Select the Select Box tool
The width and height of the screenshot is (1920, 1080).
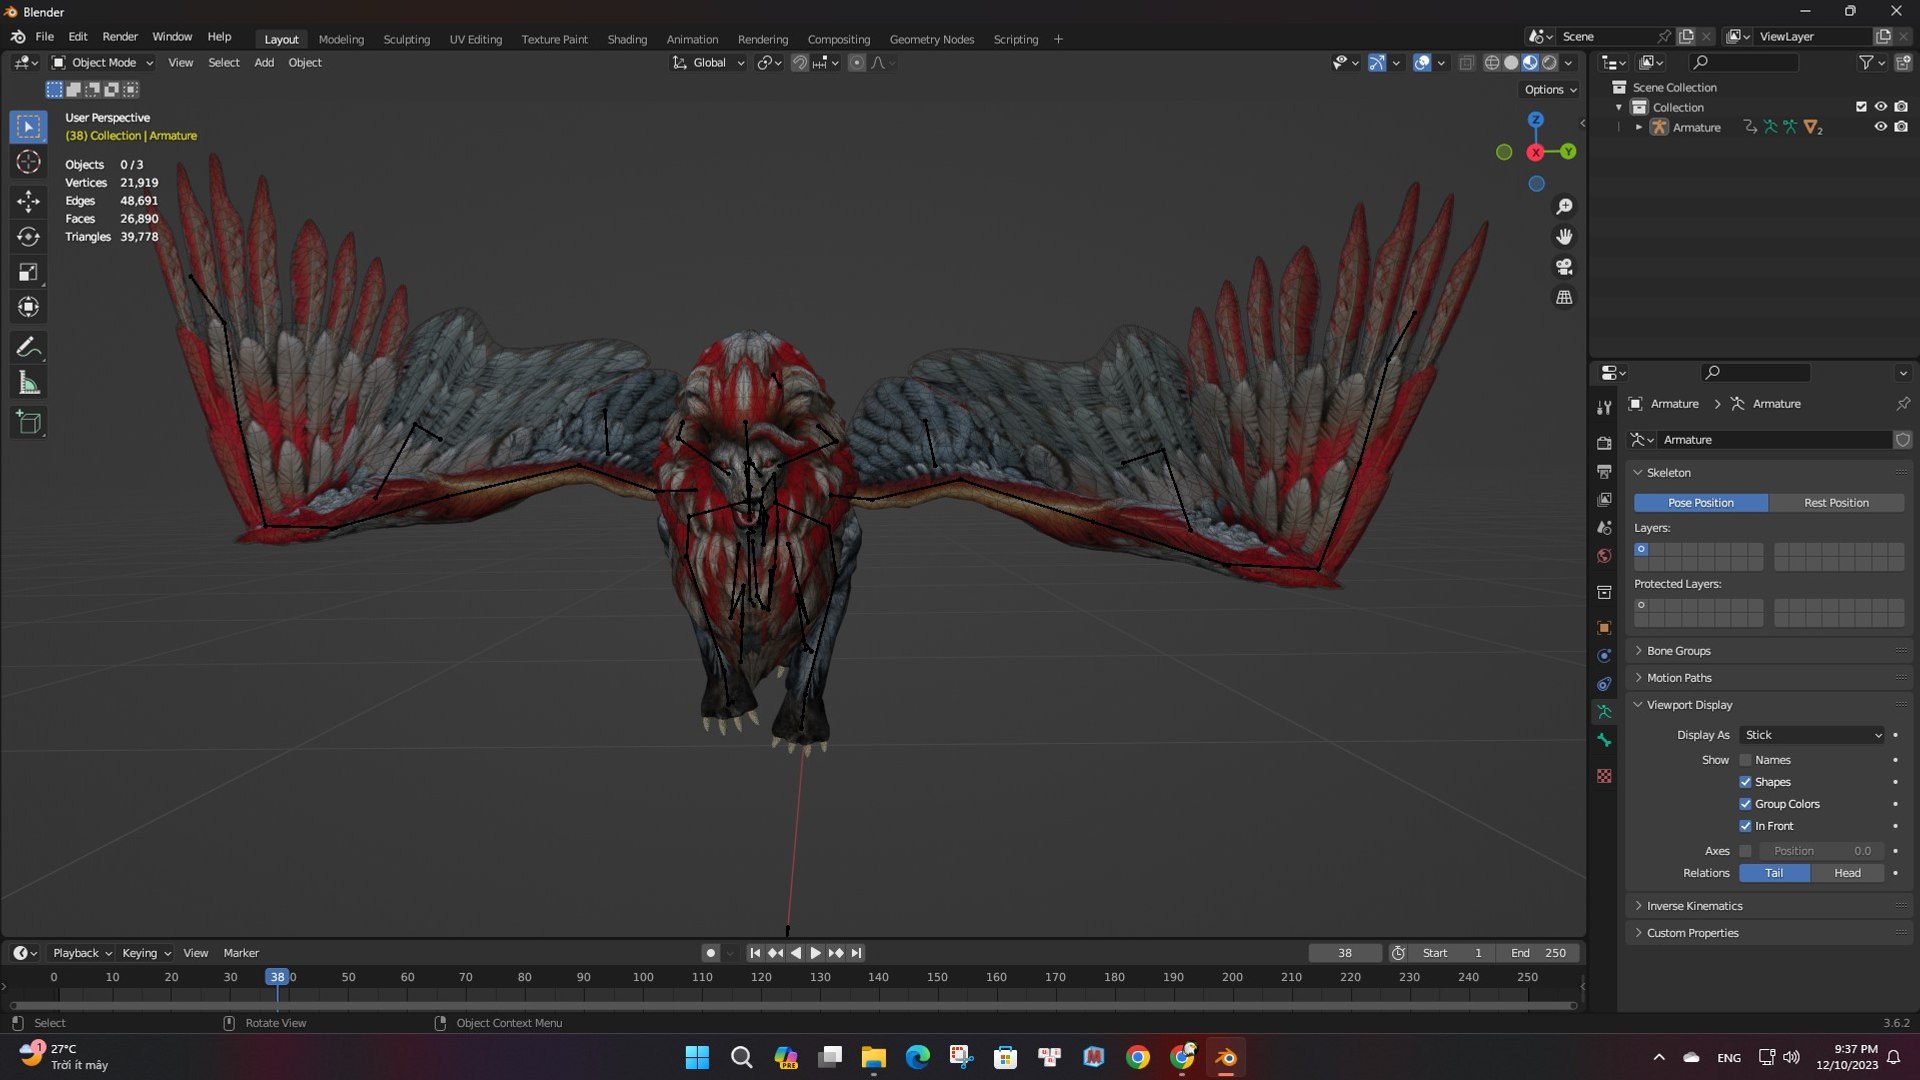click(x=28, y=127)
